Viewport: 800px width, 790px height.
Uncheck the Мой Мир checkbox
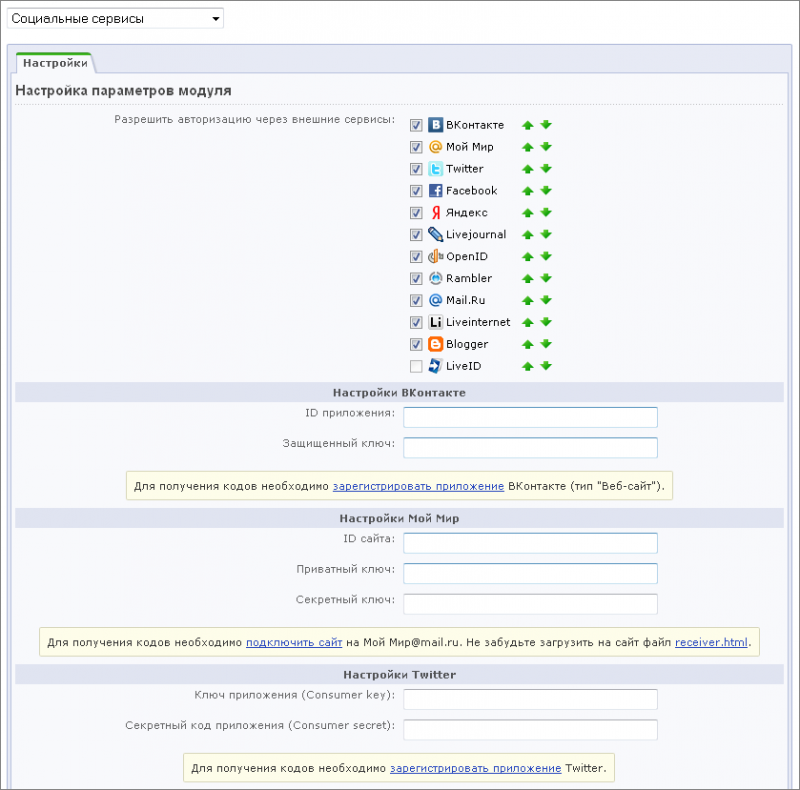pyautogui.click(x=416, y=147)
